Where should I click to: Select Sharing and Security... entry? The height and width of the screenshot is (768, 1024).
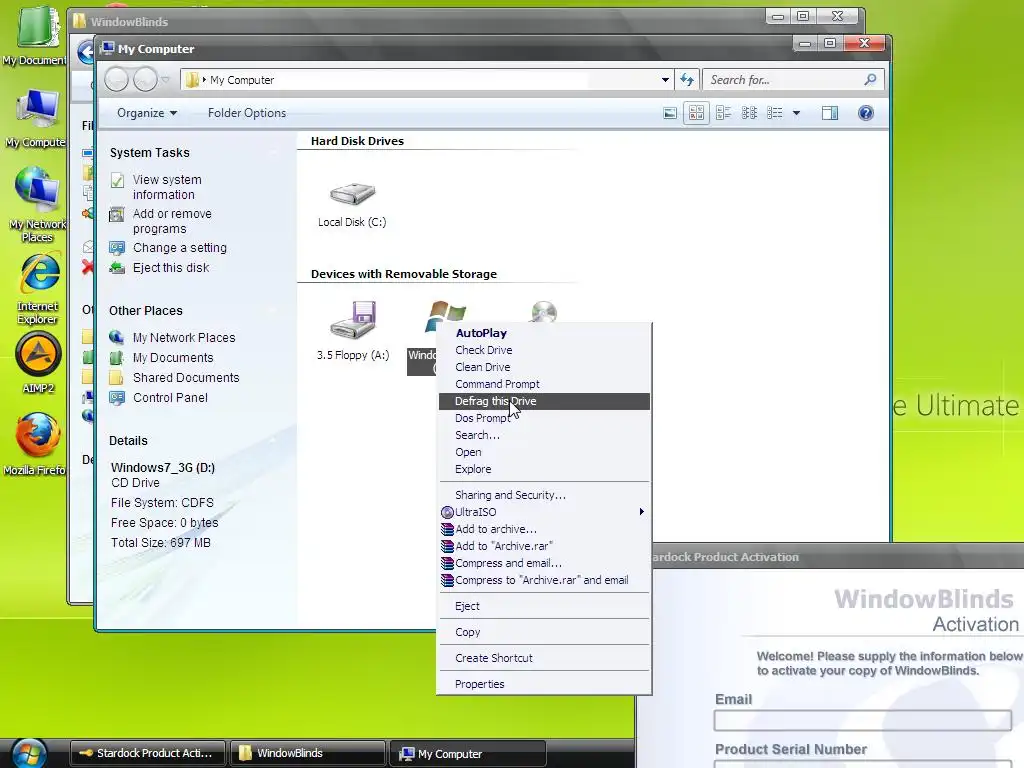[544, 495]
